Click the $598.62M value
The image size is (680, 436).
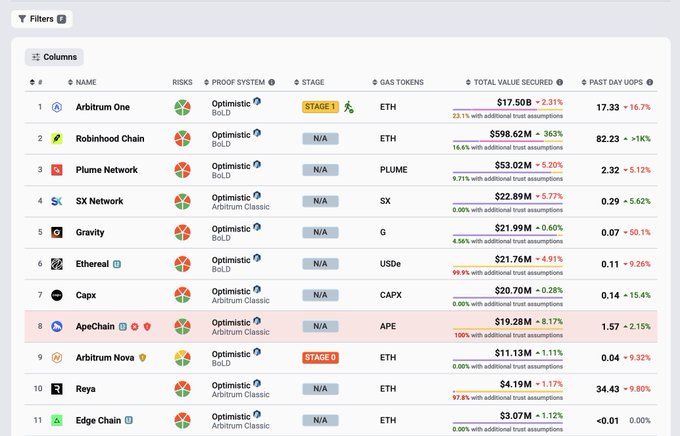coord(510,134)
